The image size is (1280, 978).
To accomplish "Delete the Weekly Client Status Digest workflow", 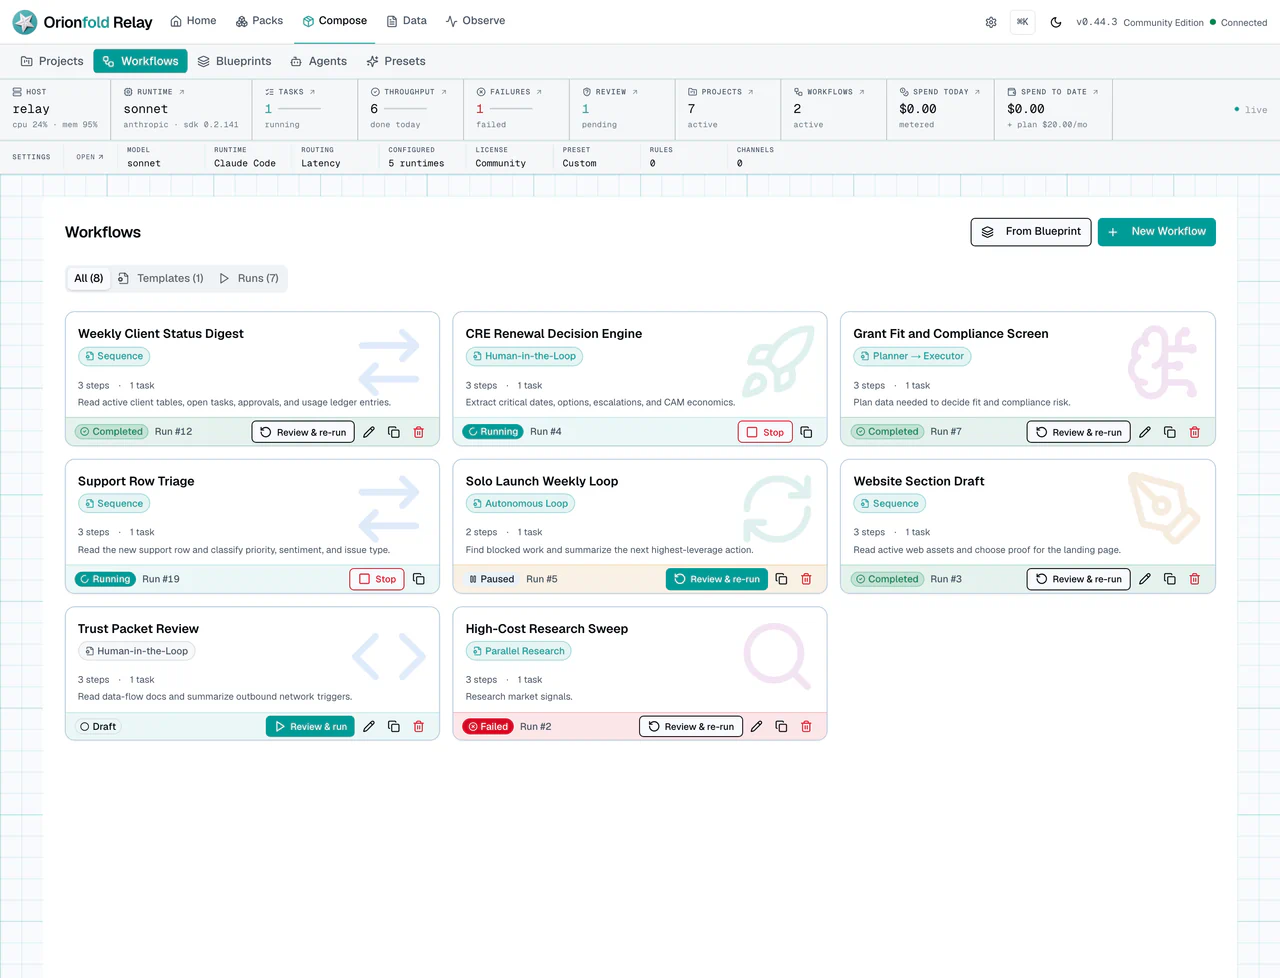I will pos(419,432).
